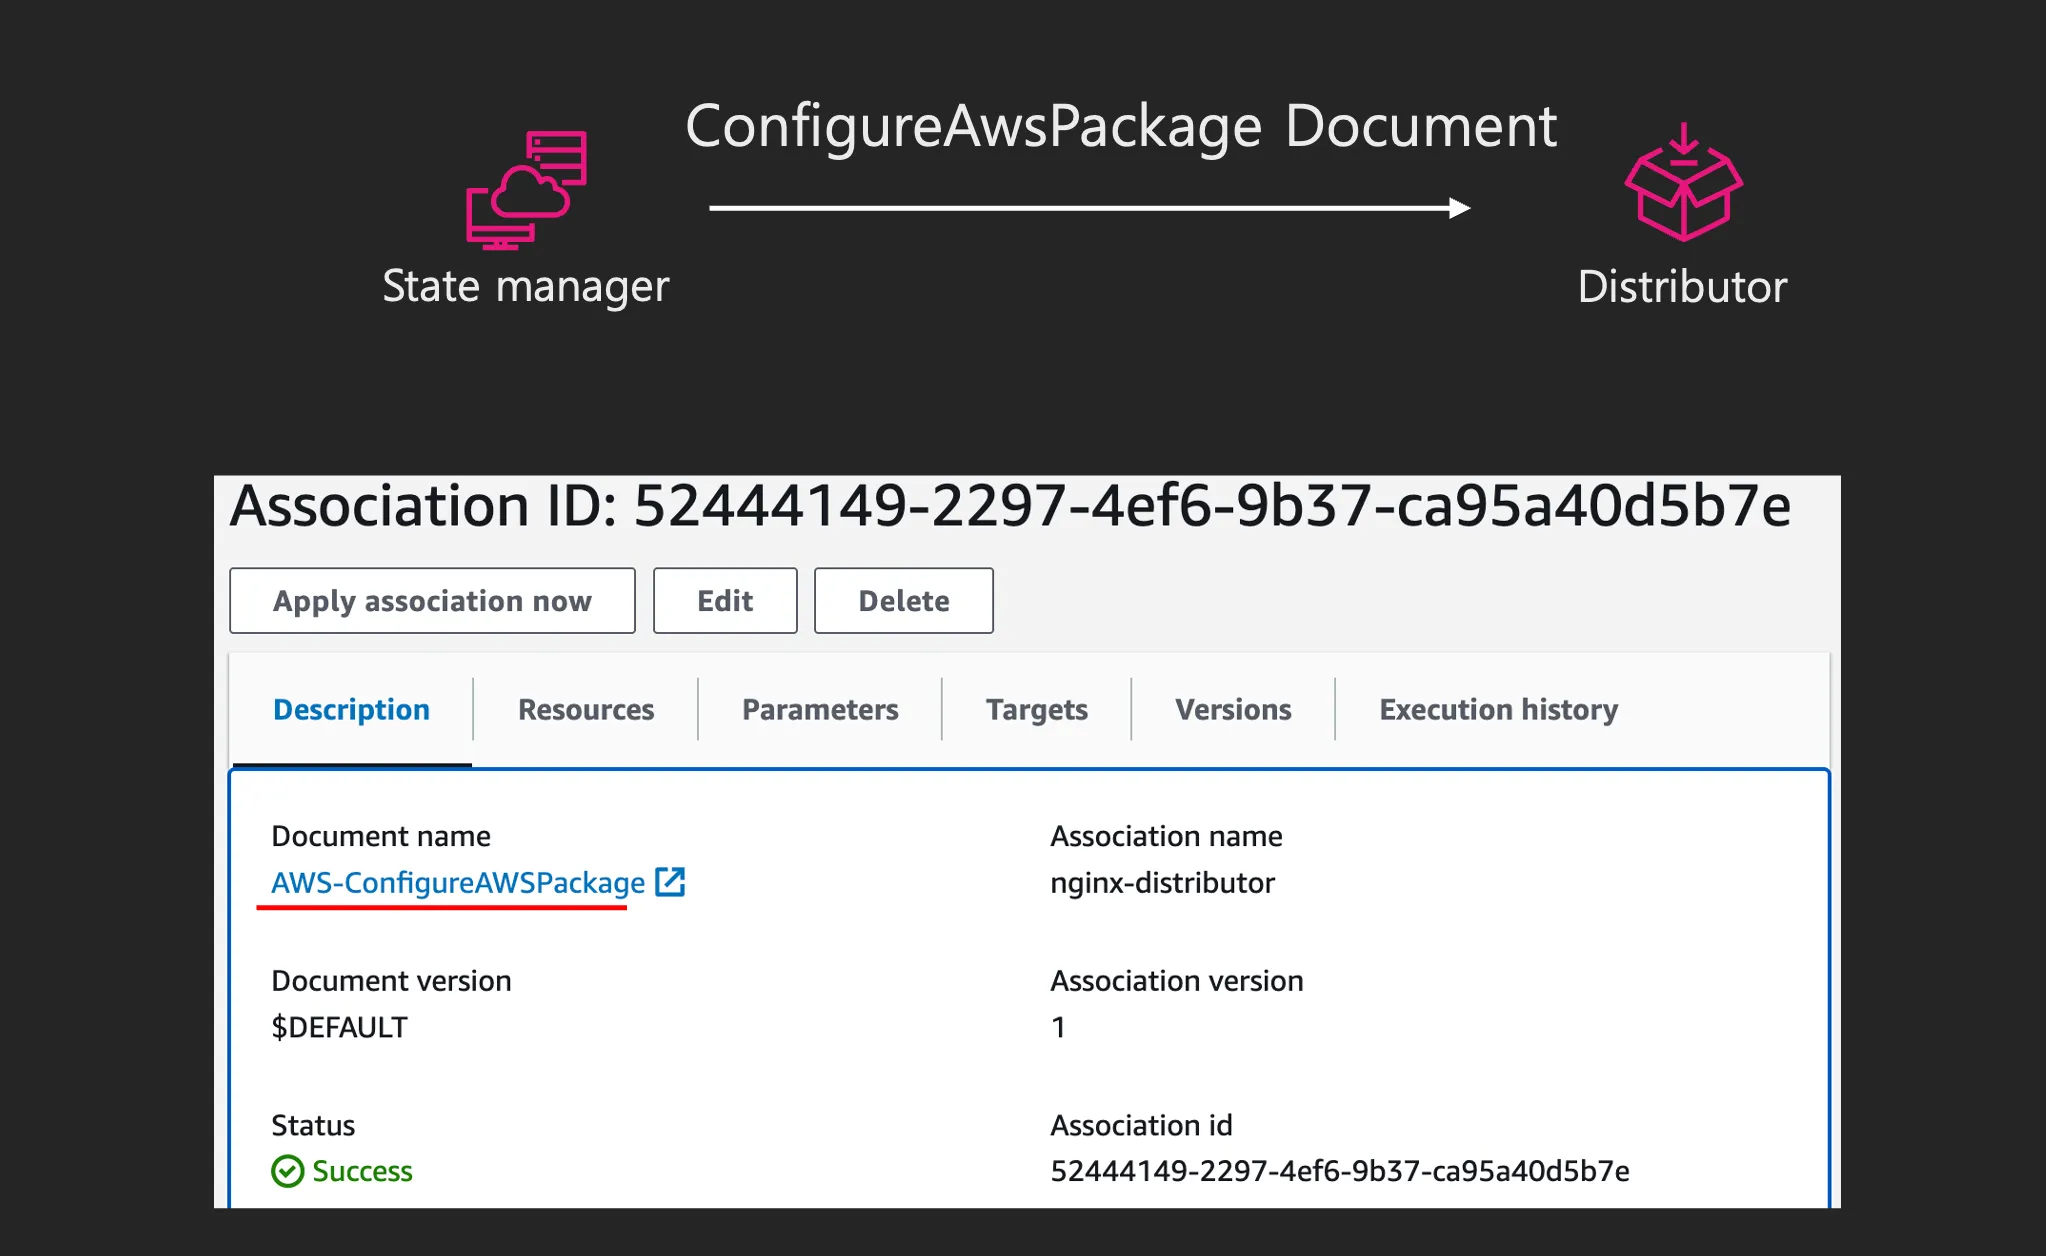Click the Association ID heading text
2046x1256 pixels.
coord(1010,506)
